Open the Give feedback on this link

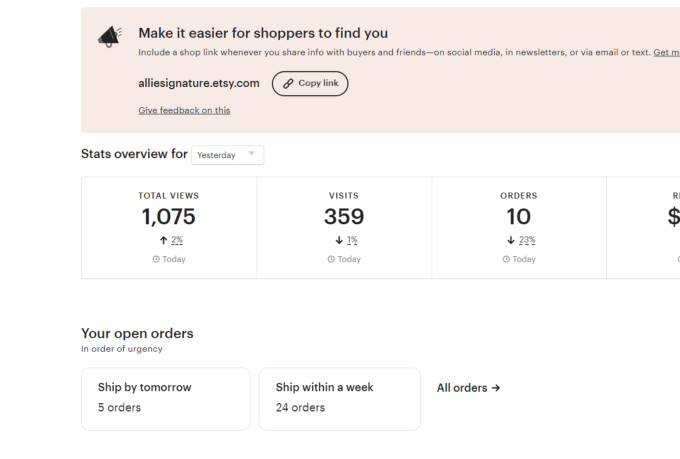[184, 110]
